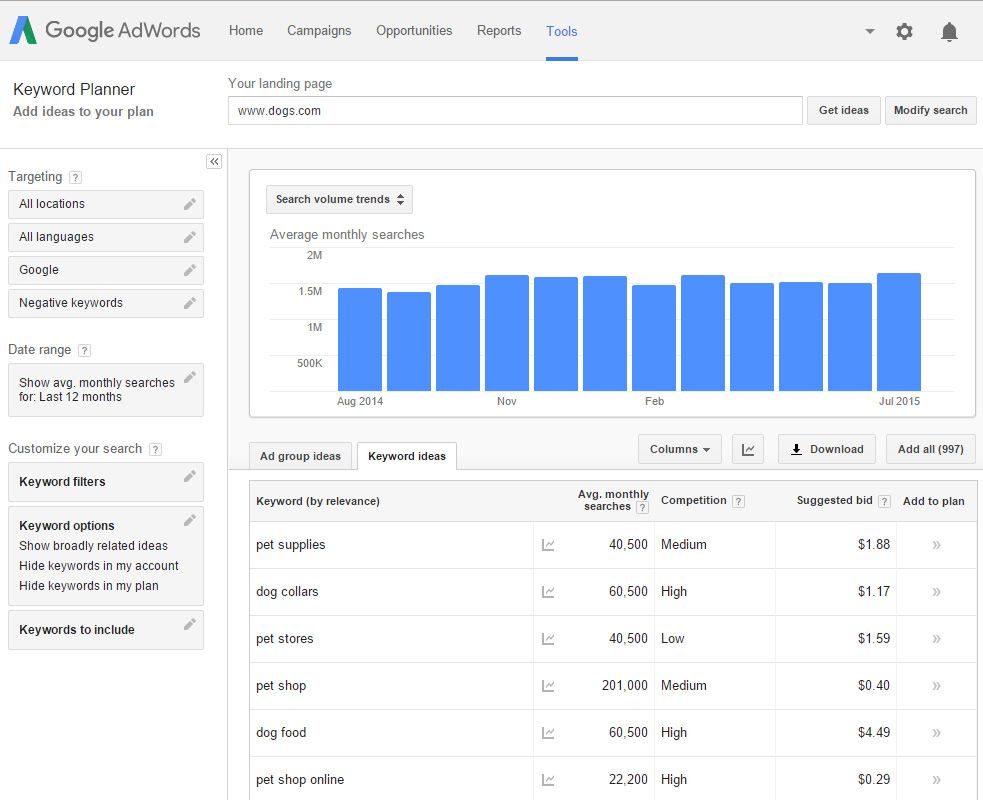Image resolution: width=983 pixels, height=800 pixels.
Task: Download the keyword ideas
Action: [x=827, y=450]
